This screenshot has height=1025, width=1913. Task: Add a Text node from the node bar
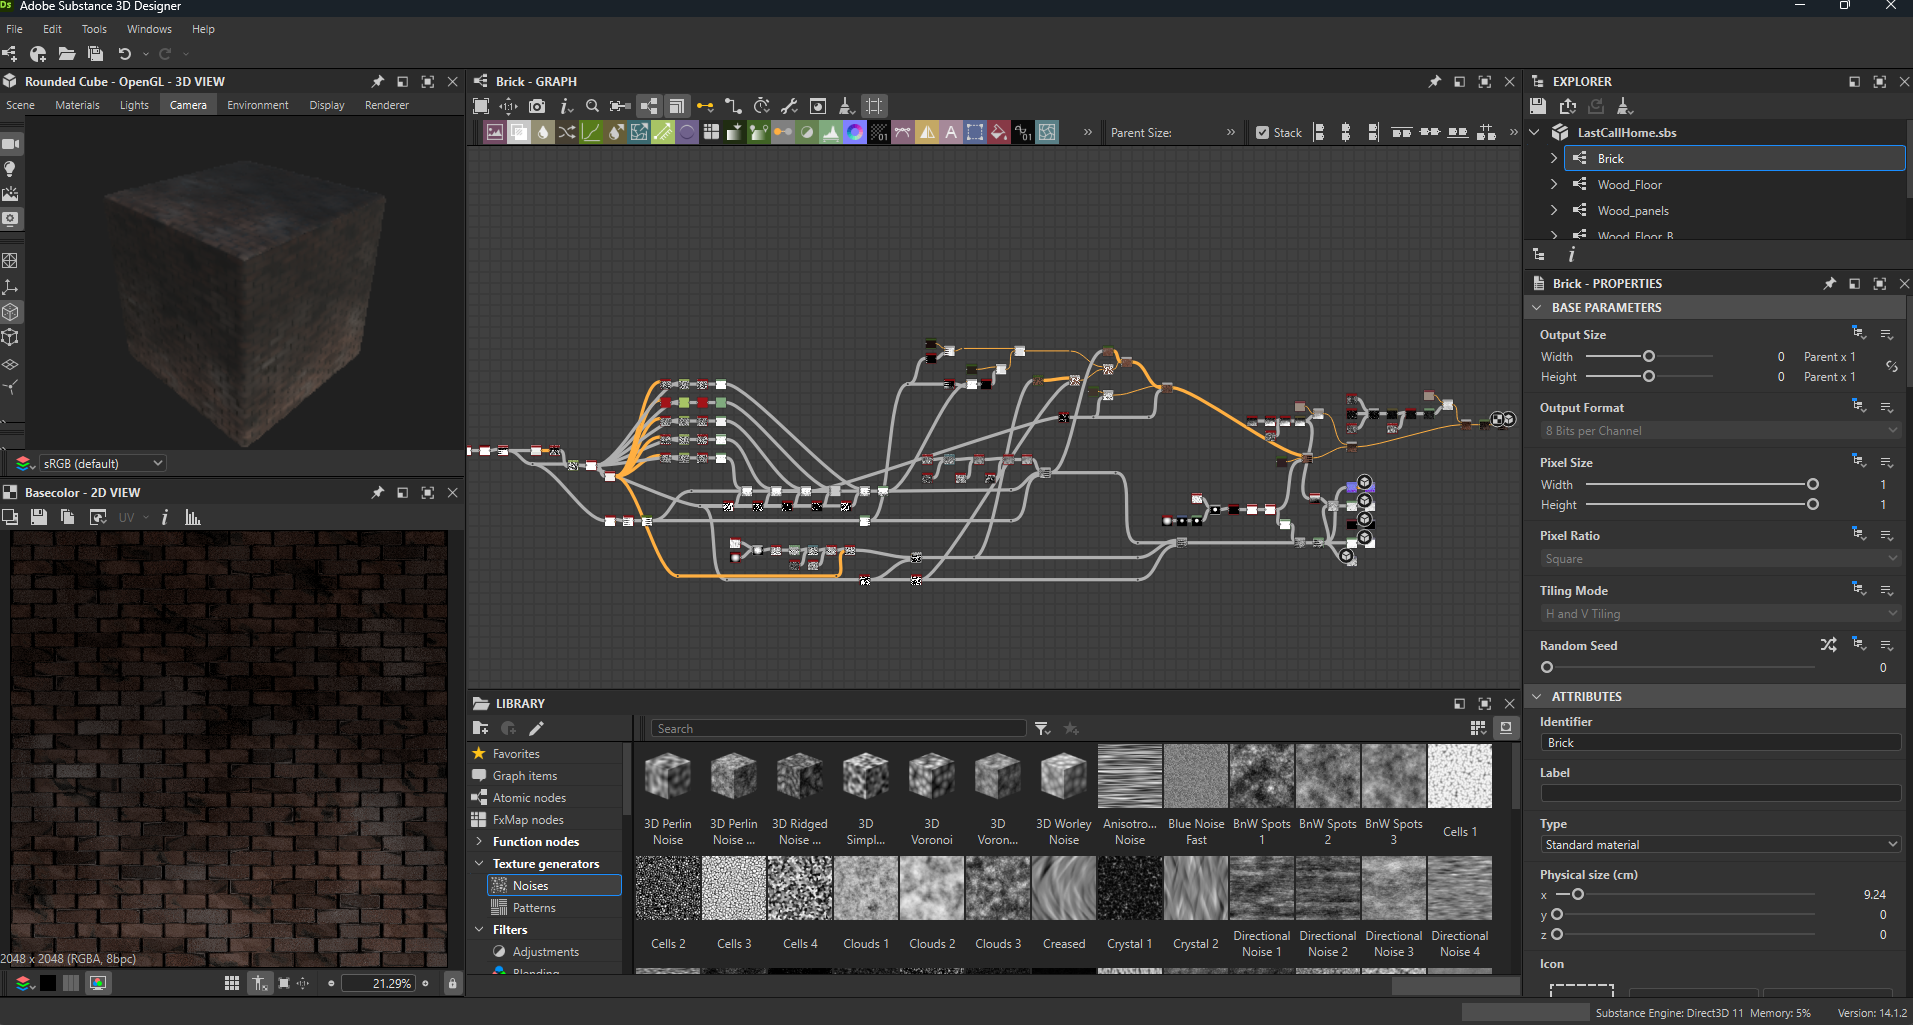[x=951, y=132]
